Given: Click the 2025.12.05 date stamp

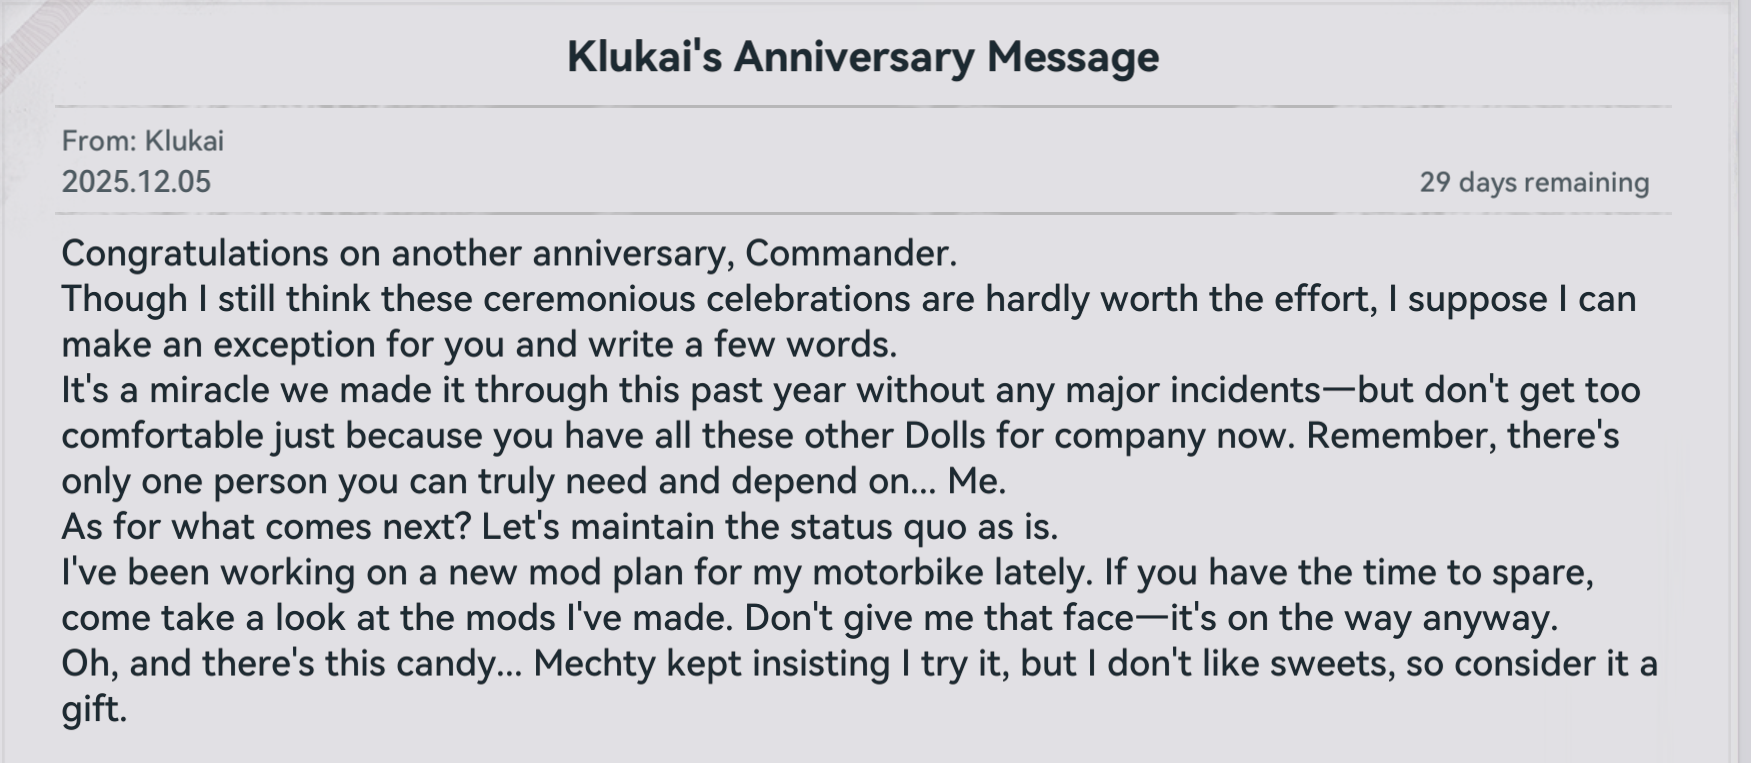Looking at the screenshot, I should tap(136, 182).
